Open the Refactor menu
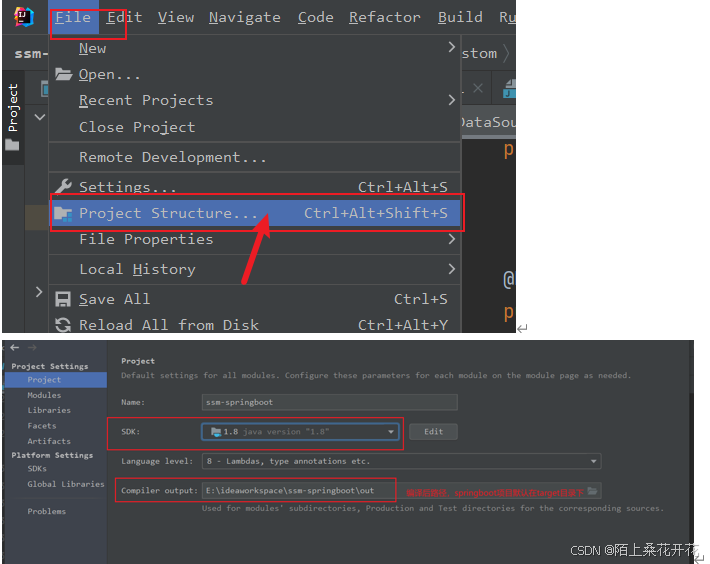710x564 pixels. coord(384,17)
